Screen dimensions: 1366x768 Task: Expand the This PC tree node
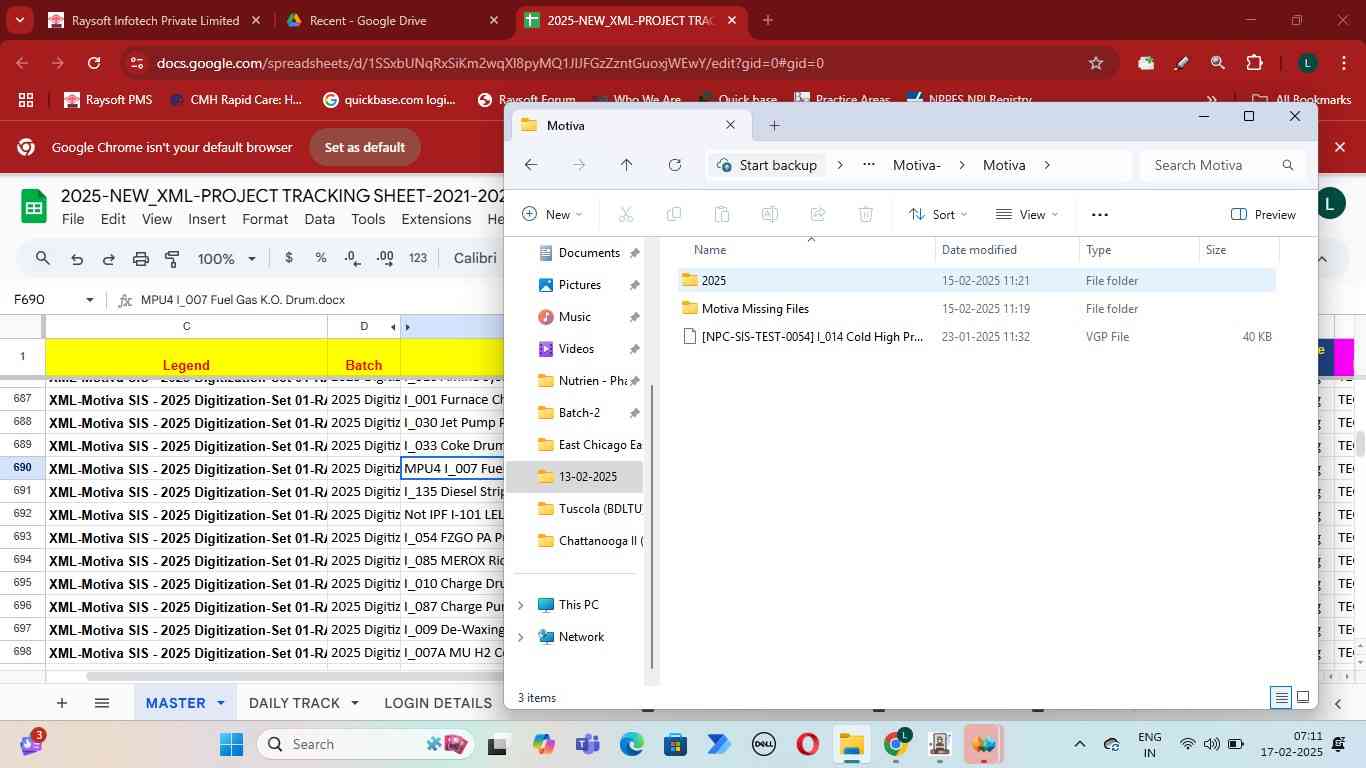click(x=520, y=605)
